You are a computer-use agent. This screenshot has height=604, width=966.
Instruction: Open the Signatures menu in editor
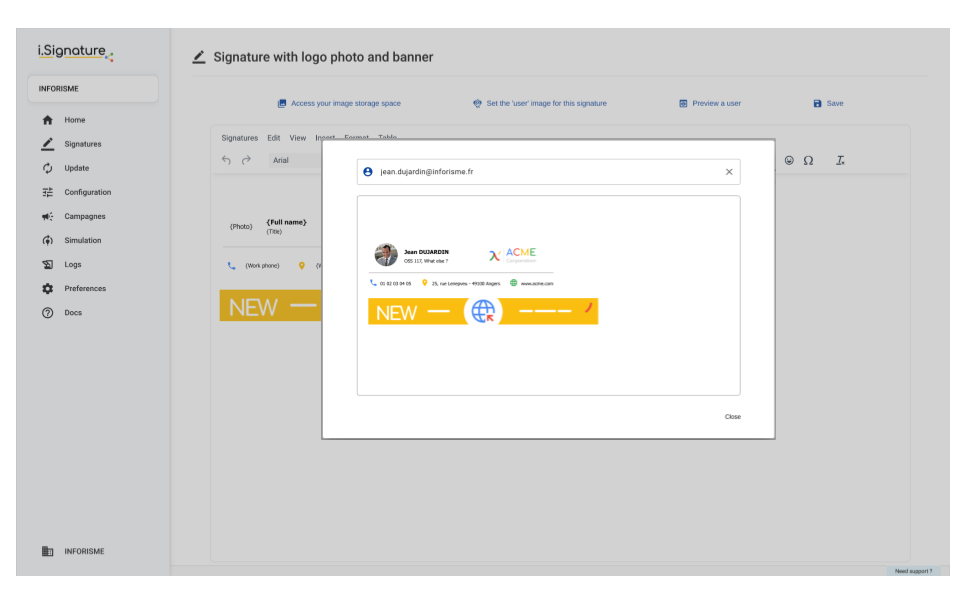pyautogui.click(x=240, y=138)
